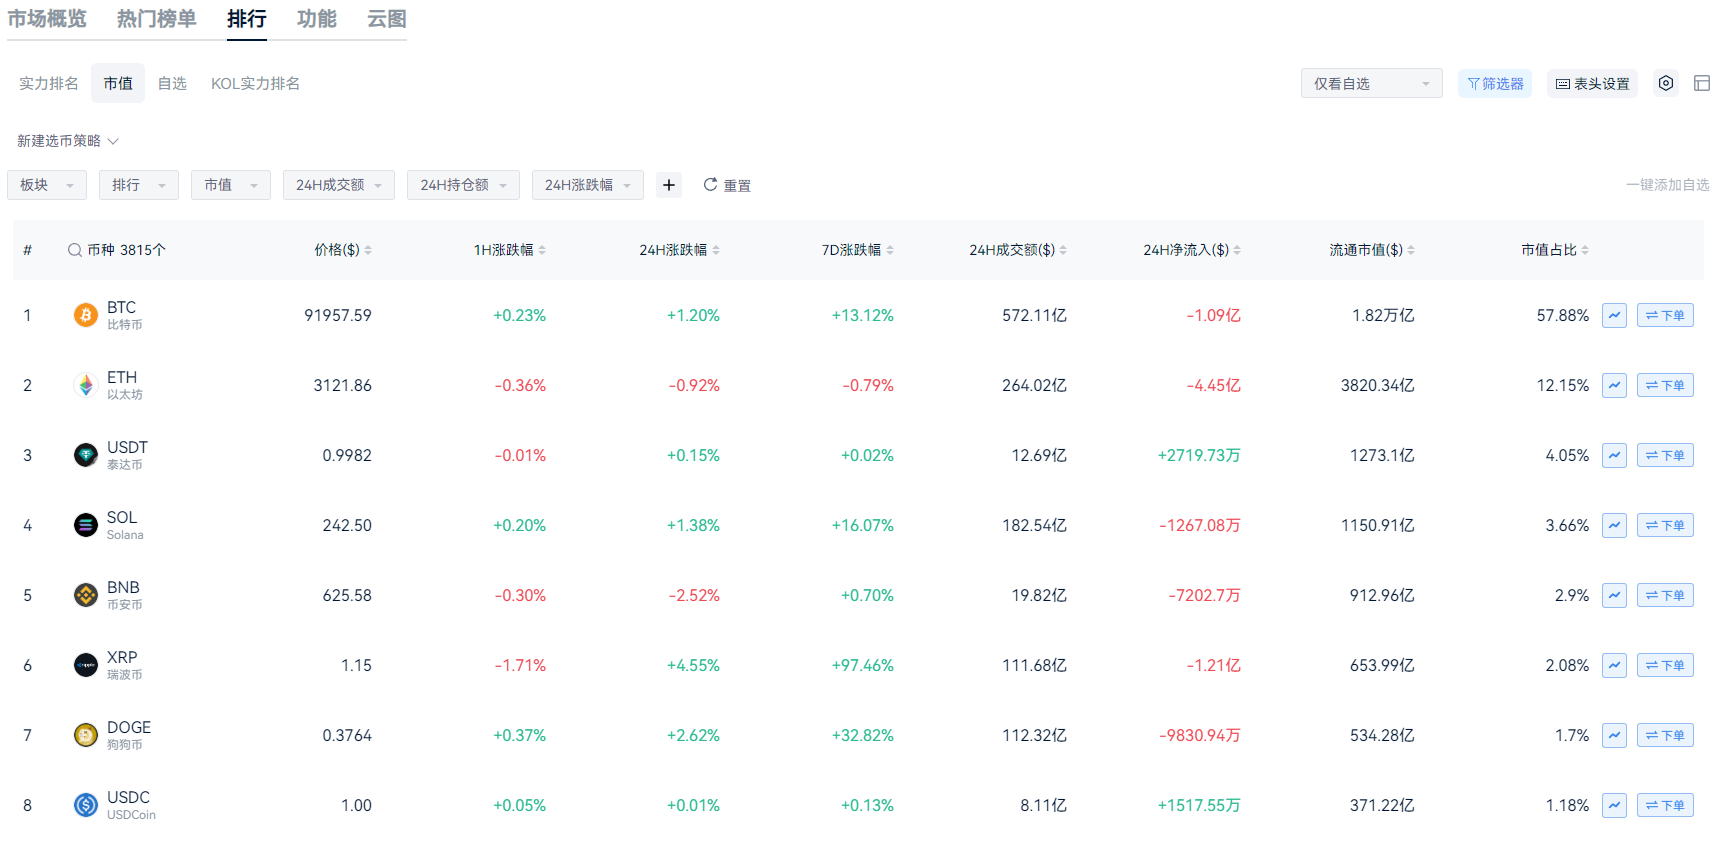Image resolution: width=1734 pixels, height=848 pixels.
Task: Toggle the layout panel icon
Action: coord(1702,83)
